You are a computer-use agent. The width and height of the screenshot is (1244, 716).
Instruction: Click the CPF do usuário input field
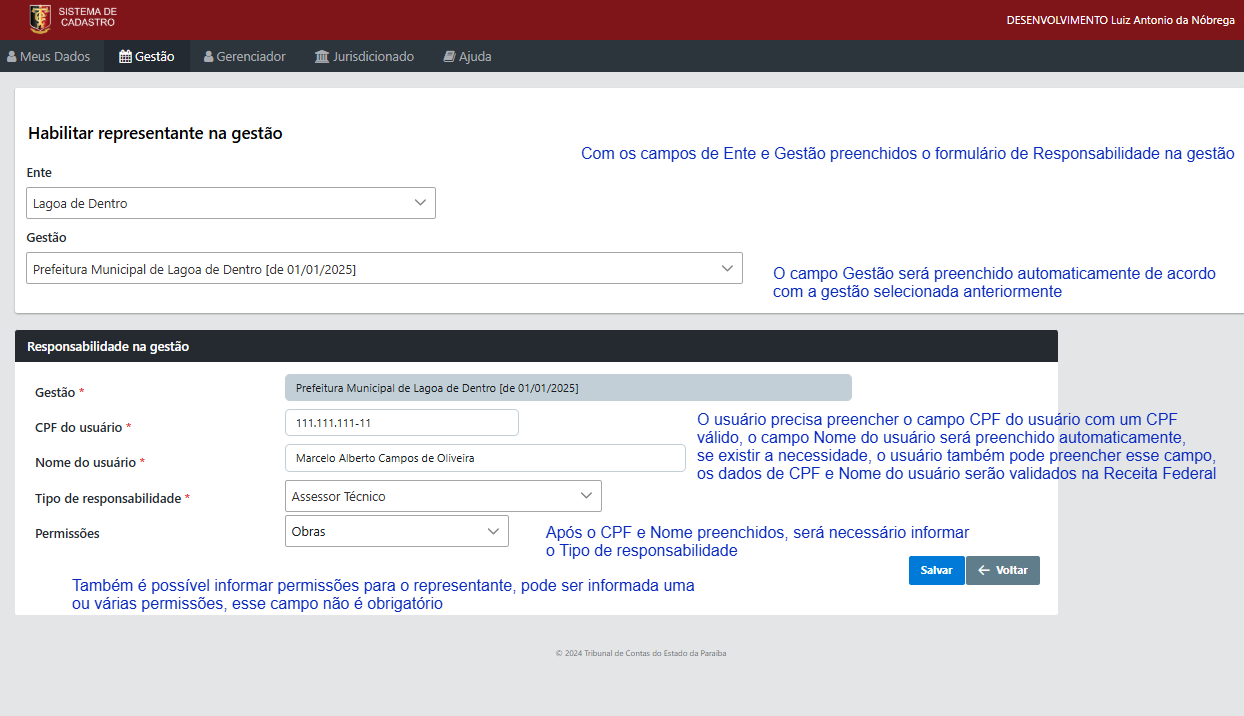click(402, 423)
